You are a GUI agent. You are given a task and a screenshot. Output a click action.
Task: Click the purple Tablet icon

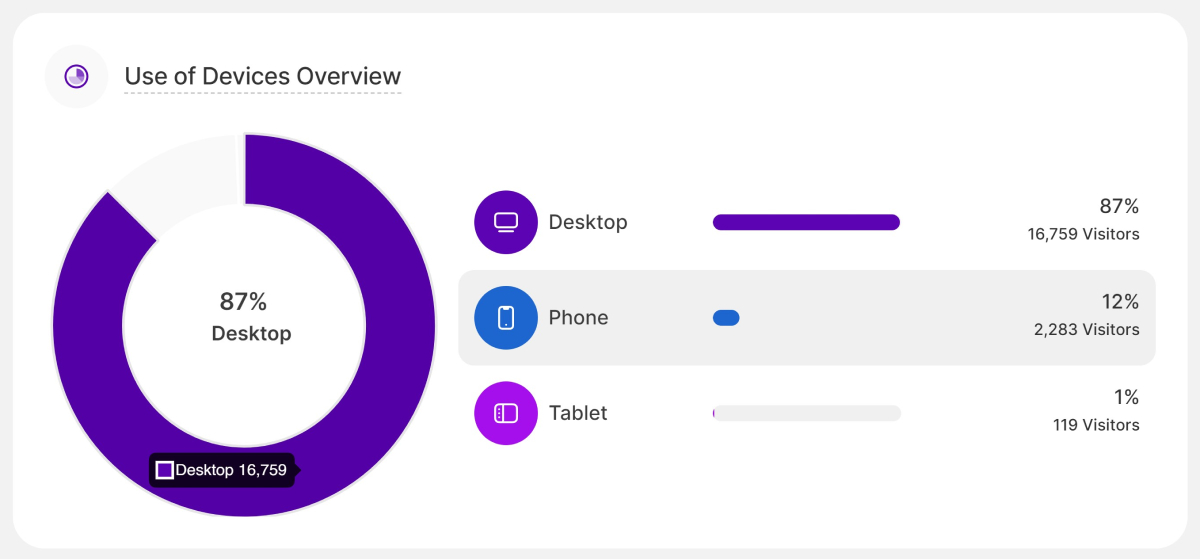click(x=506, y=413)
